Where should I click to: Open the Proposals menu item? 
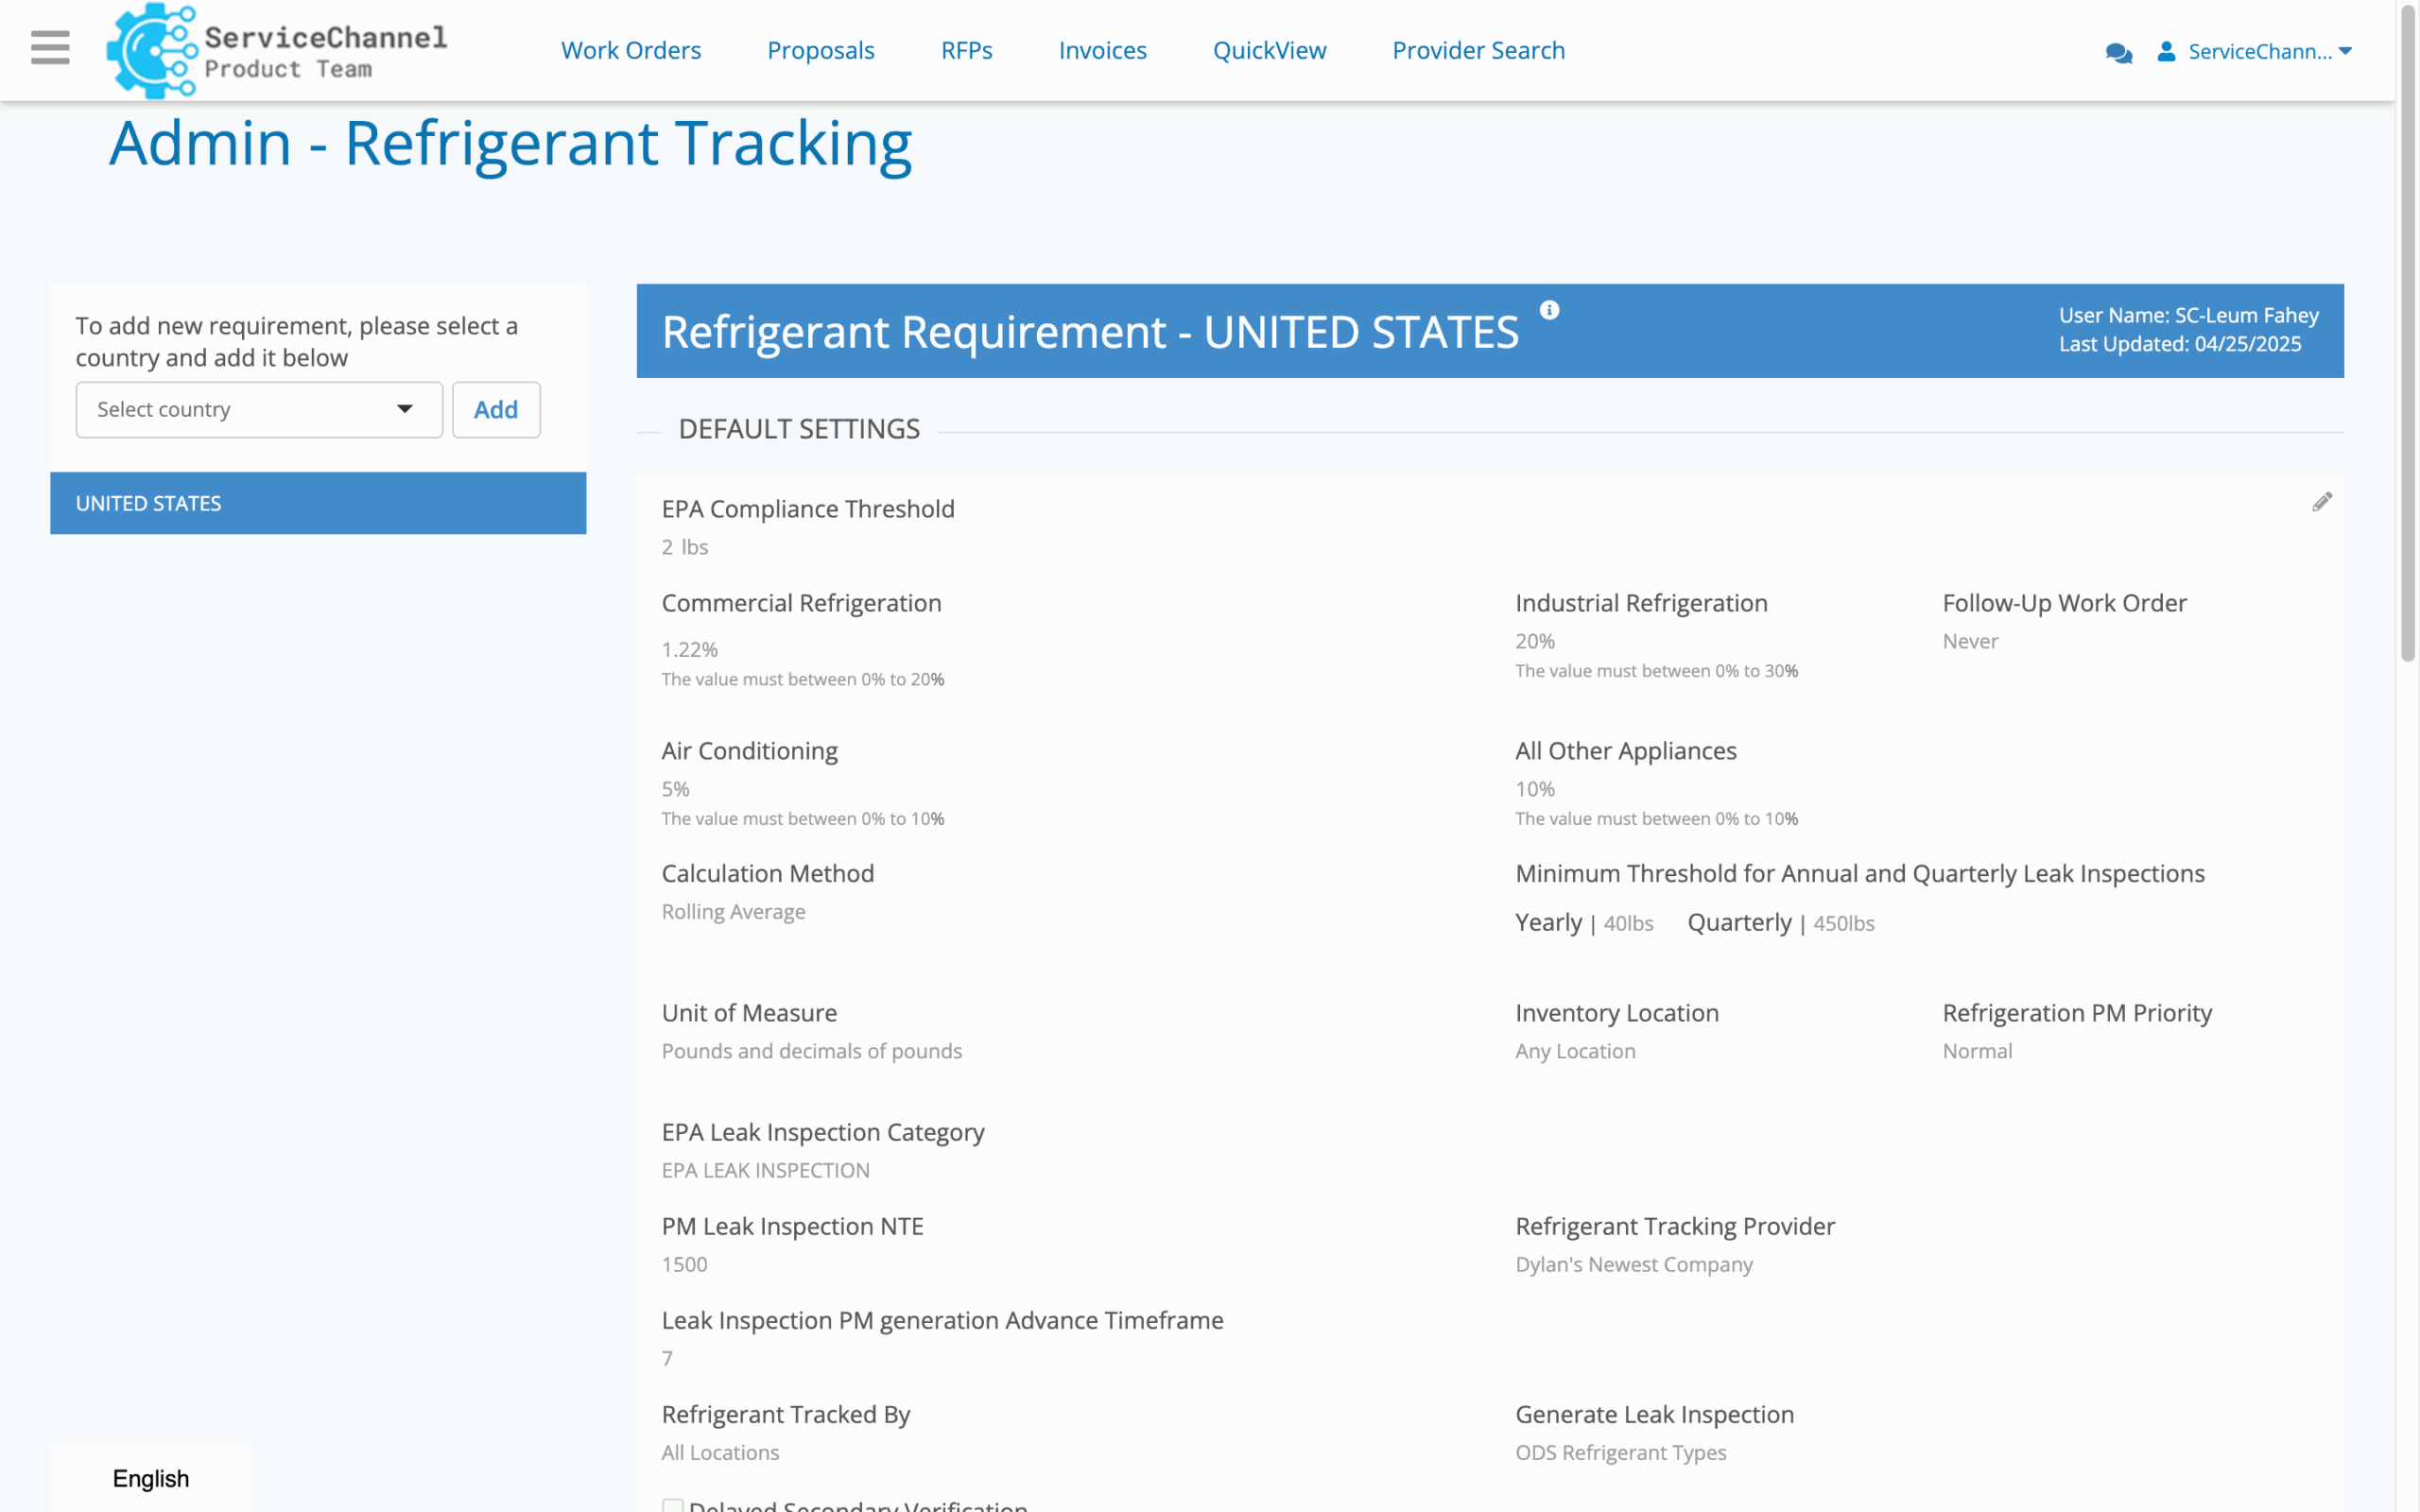[820, 50]
